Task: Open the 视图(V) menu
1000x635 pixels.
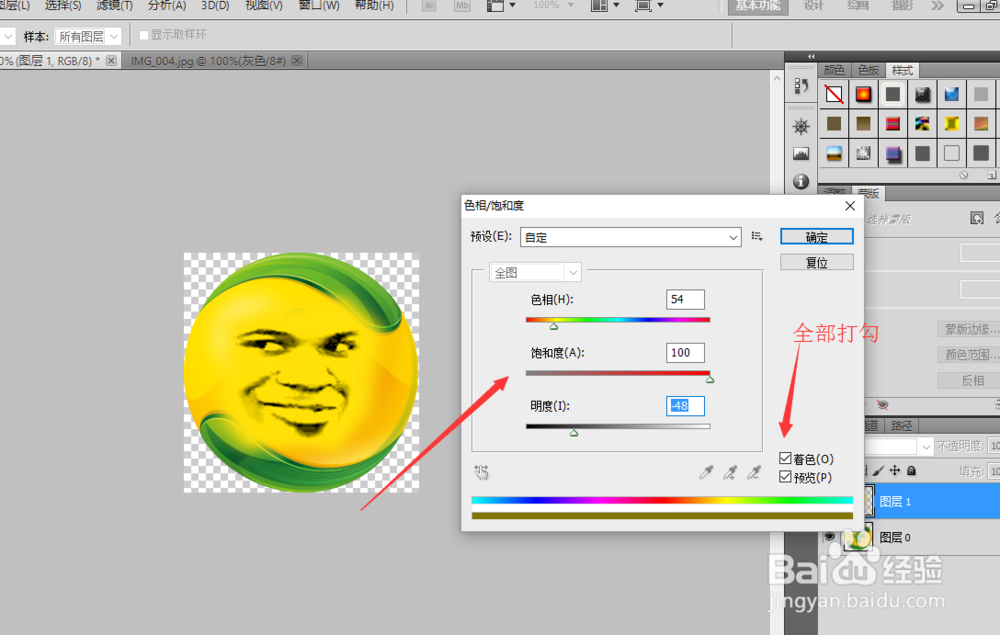Action: (x=264, y=6)
